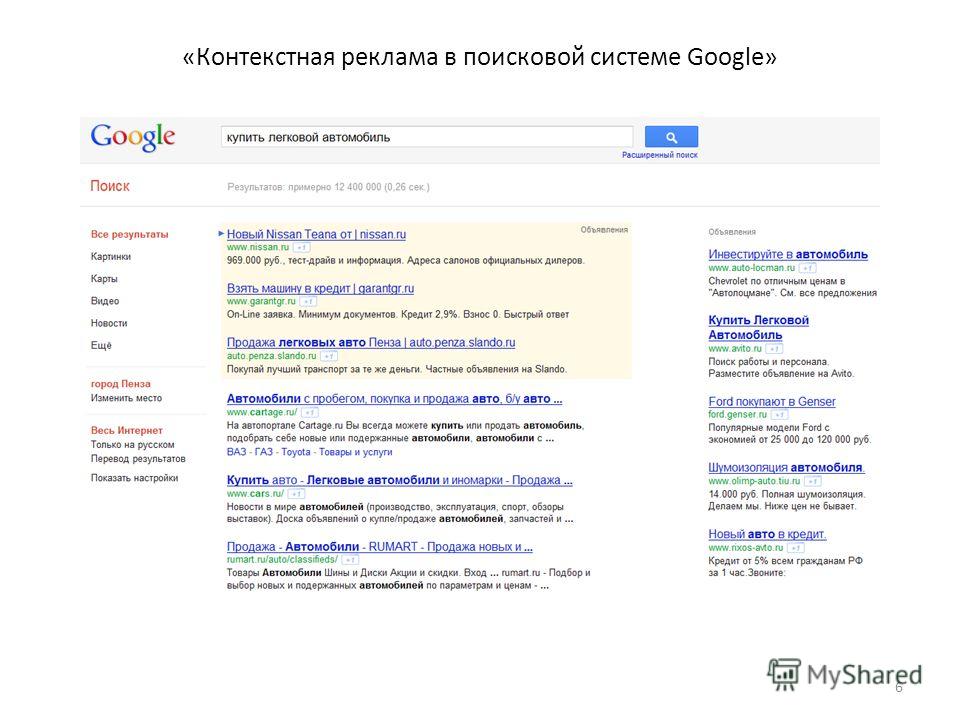Click the +1 button beside www.cartage.ru/

click(310, 412)
